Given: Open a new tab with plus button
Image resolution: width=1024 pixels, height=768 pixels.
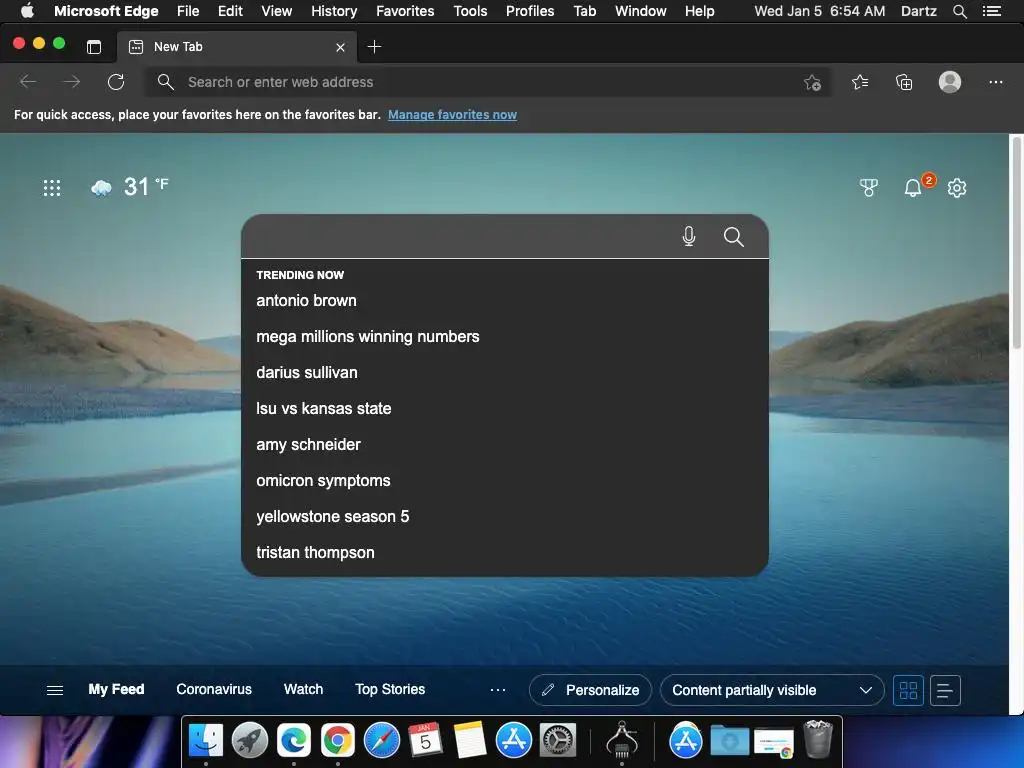Looking at the screenshot, I should (x=374, y=46).
